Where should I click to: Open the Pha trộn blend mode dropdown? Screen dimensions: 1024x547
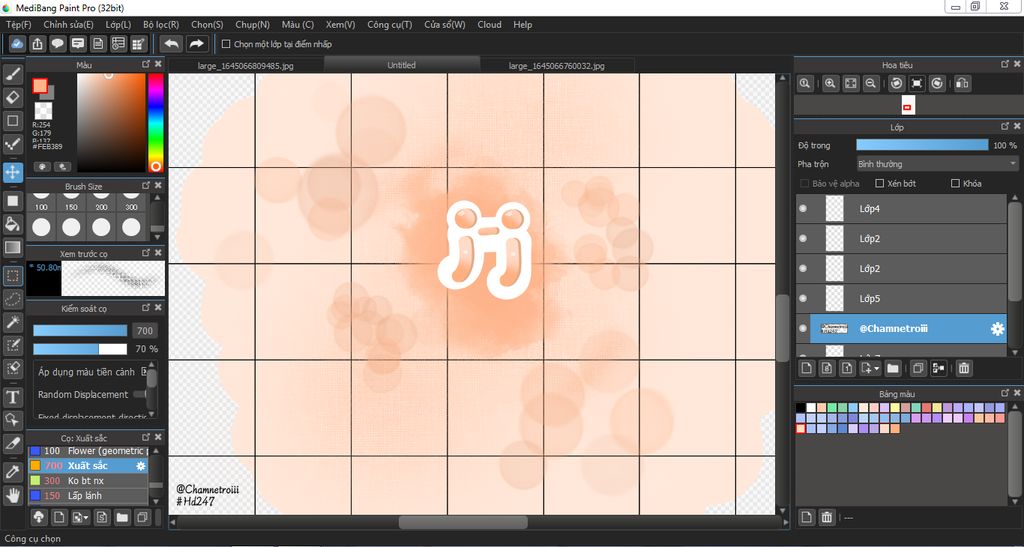point(936,164)
